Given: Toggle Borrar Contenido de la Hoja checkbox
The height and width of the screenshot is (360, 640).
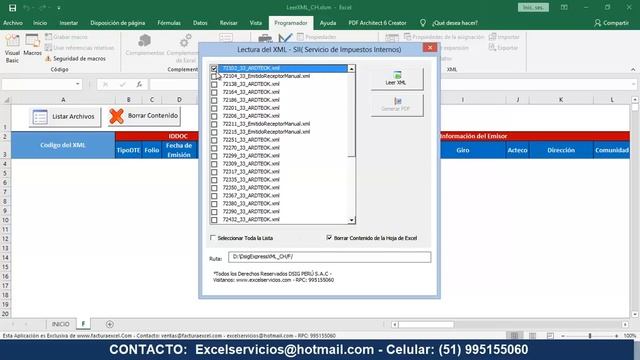Looking at the screenshot, I should coord(329,238).
